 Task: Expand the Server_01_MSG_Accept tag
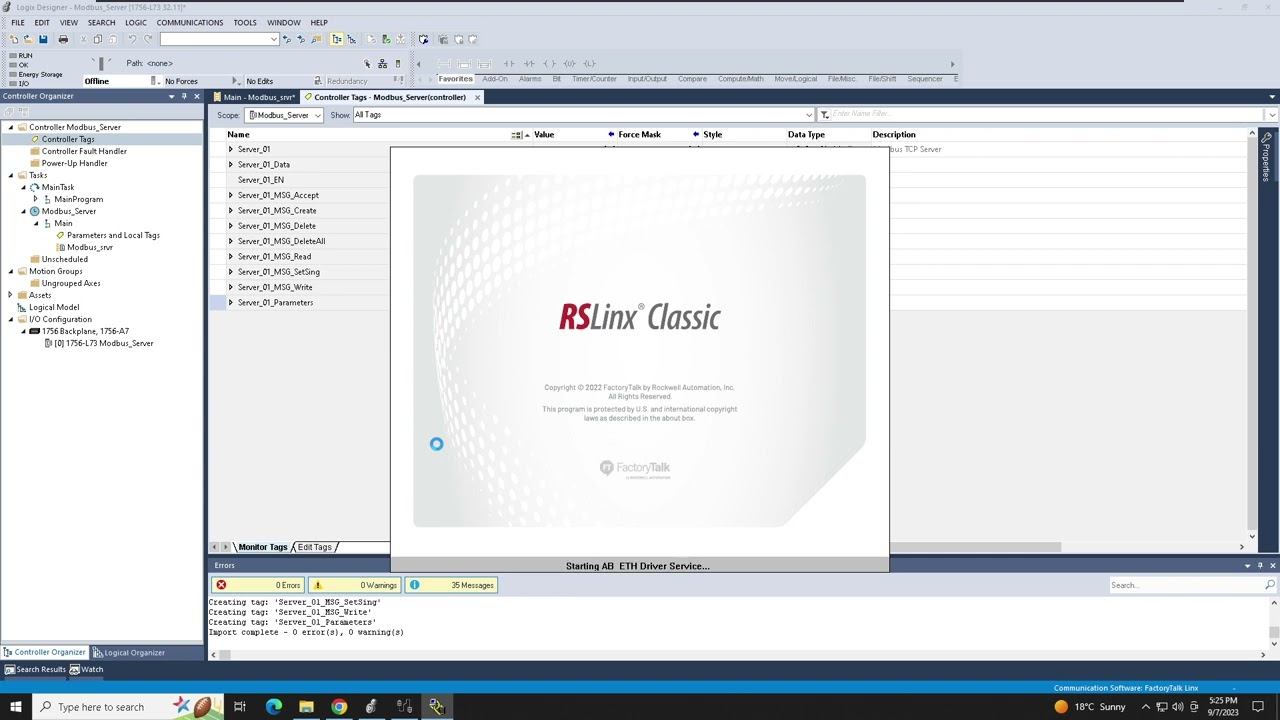231,195
